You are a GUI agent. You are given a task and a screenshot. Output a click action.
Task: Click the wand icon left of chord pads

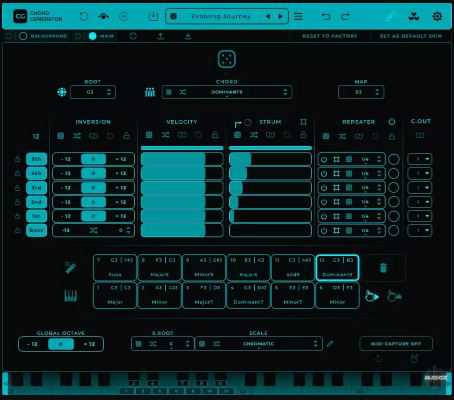(70, 268)
